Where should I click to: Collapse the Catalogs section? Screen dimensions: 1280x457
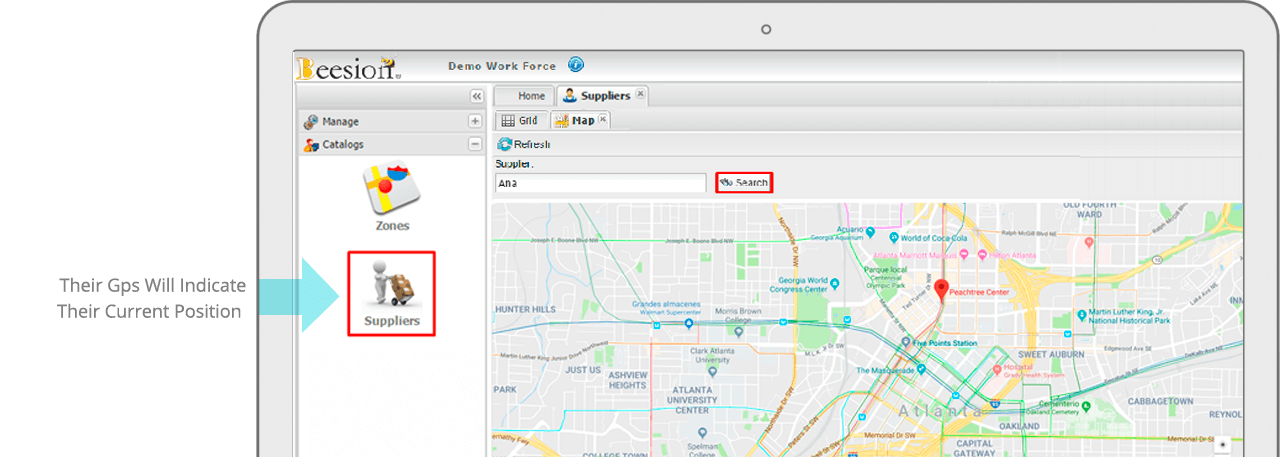coord(475,144)
